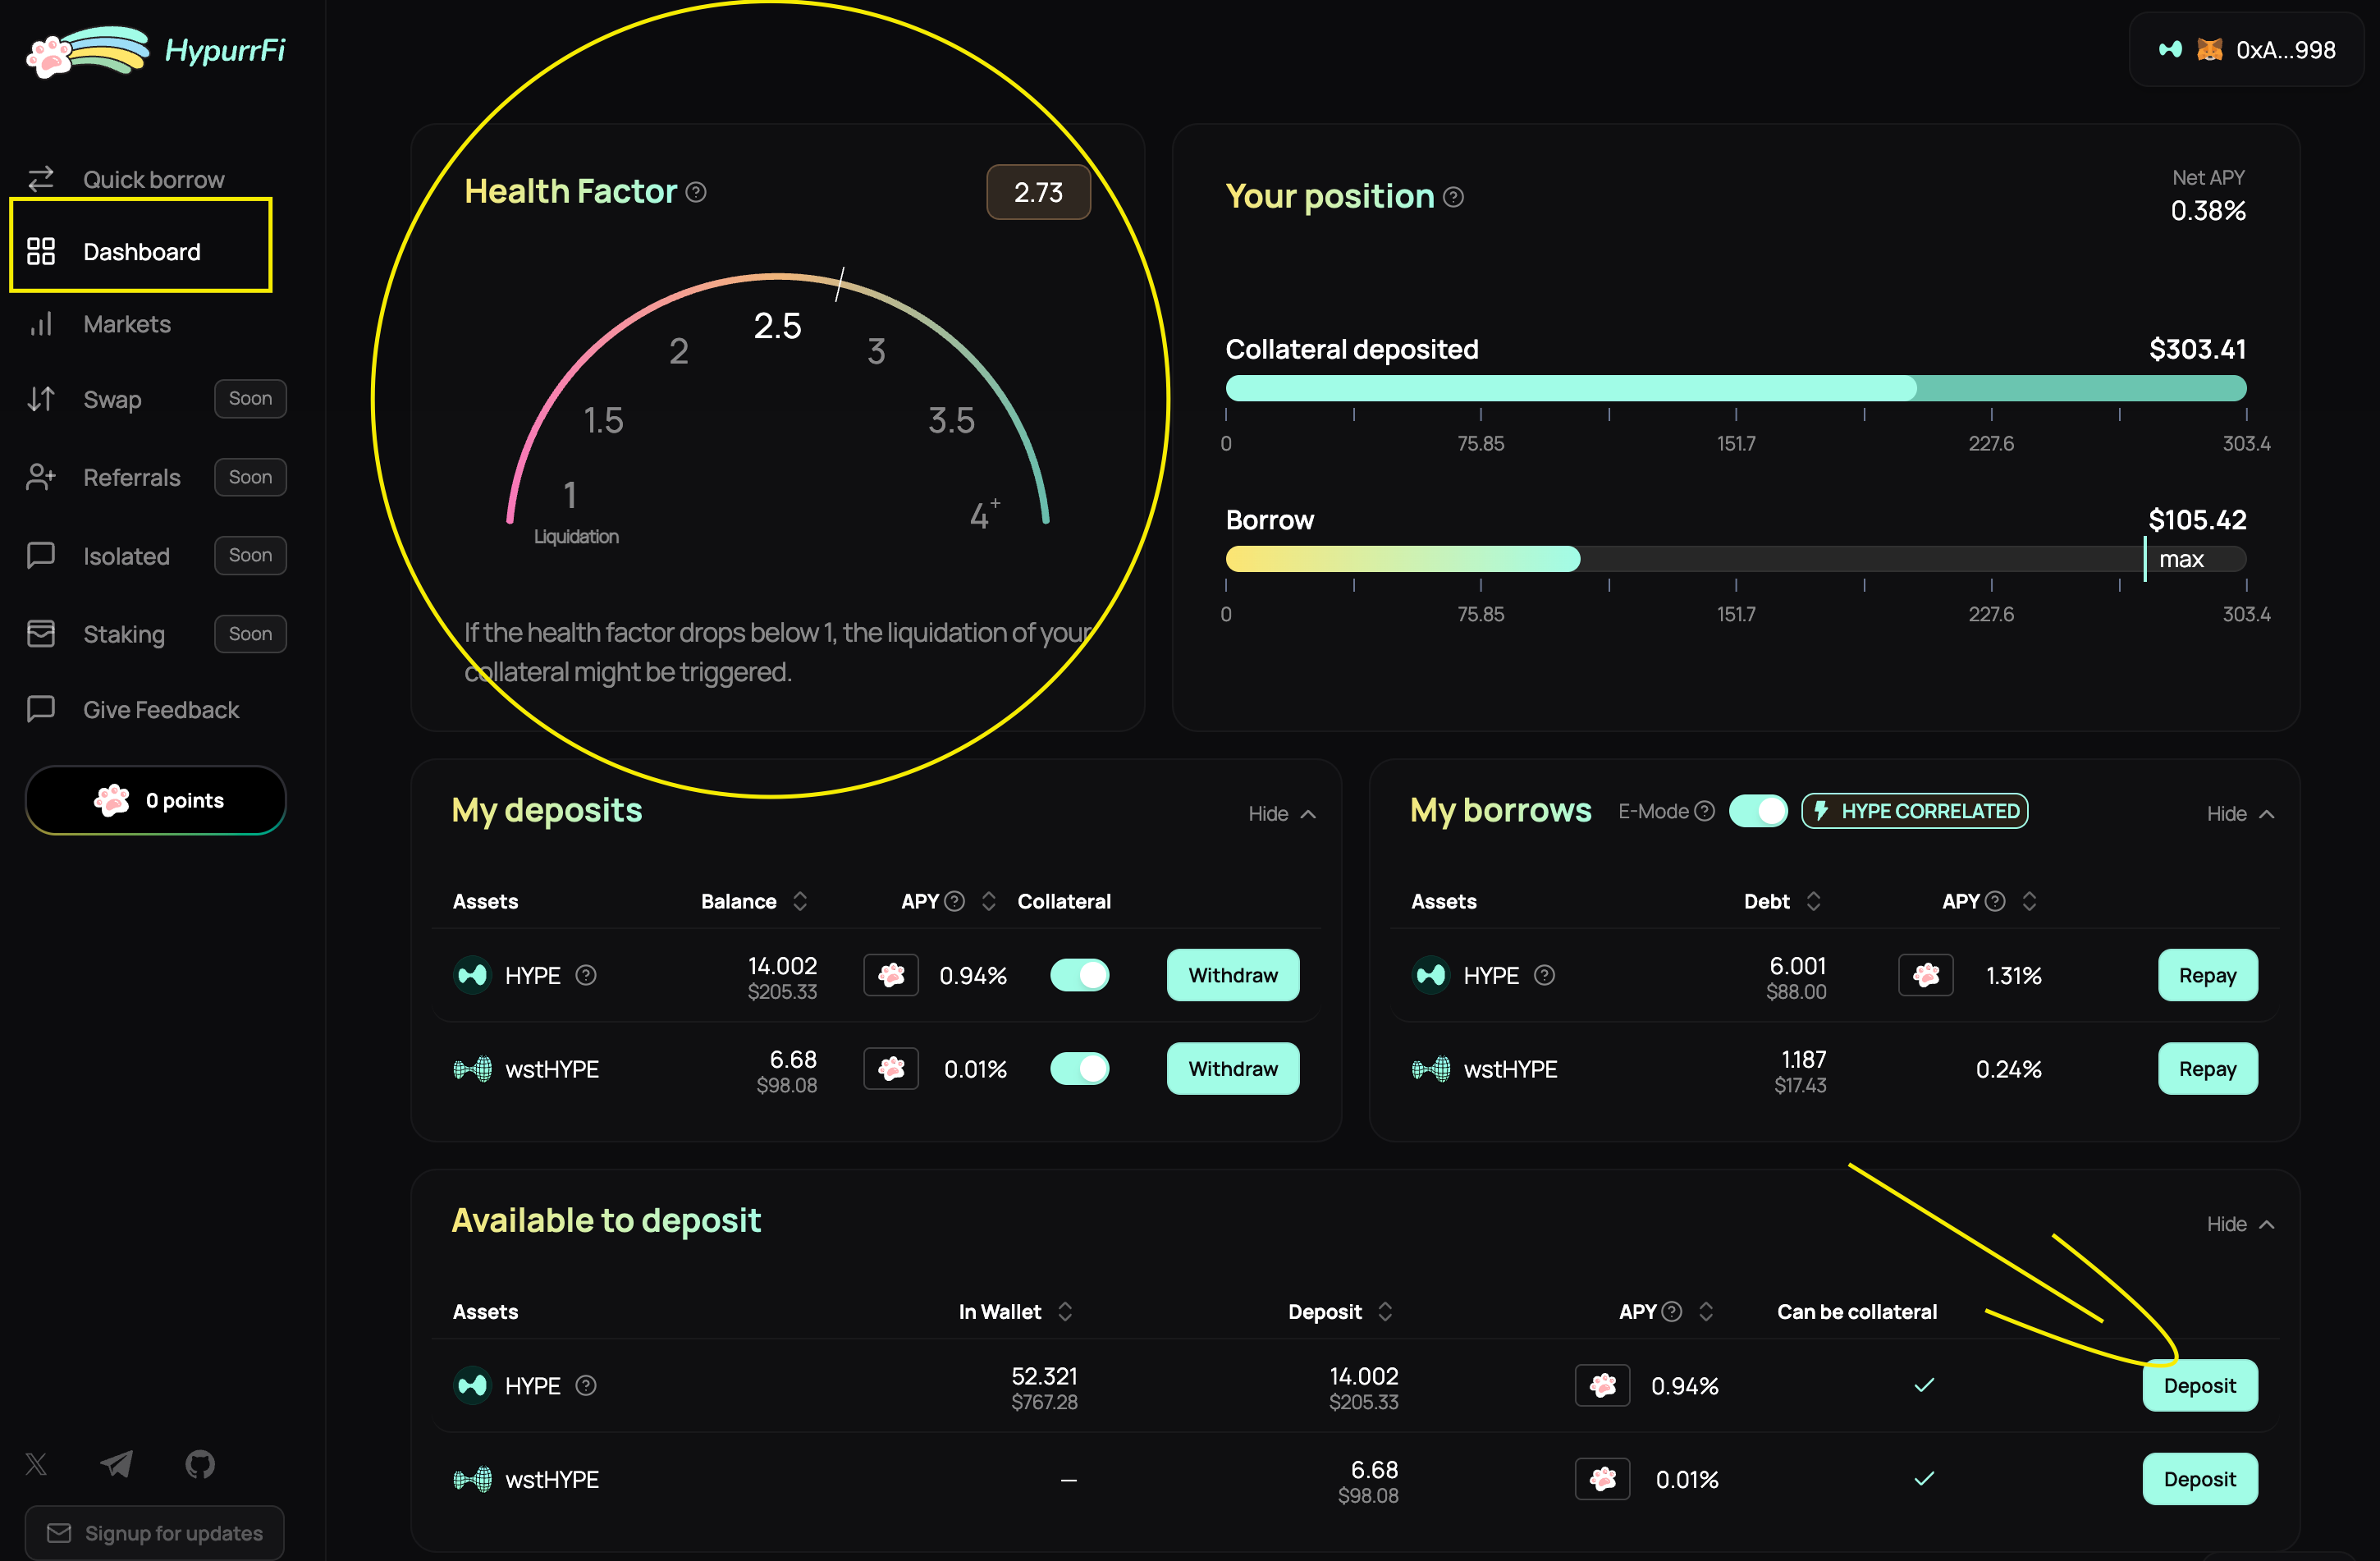
Task: Click the Collateral deposited progress bar
Action: point(1735,388)
